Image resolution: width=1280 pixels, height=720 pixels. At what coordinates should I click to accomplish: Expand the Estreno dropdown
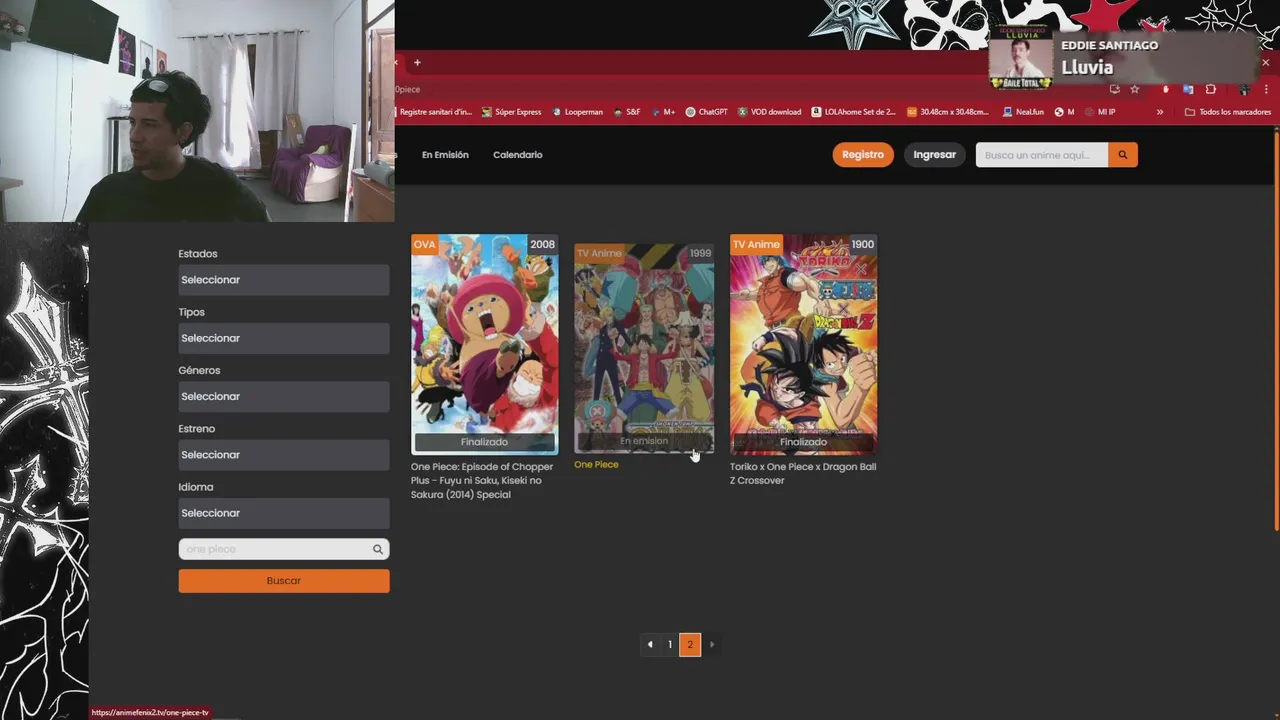284,455
